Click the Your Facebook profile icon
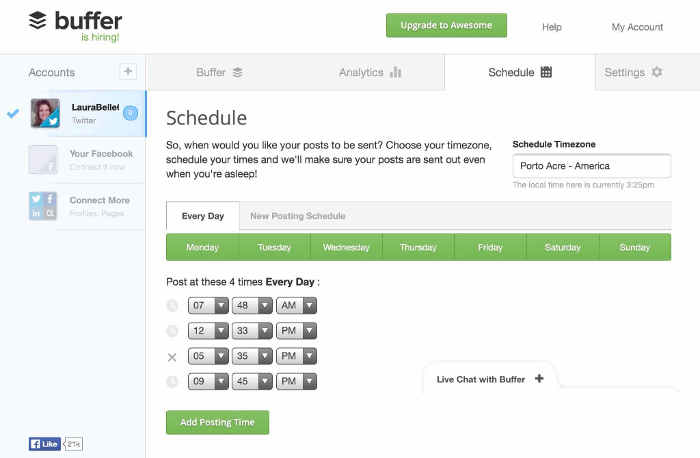 pos(43,160)
